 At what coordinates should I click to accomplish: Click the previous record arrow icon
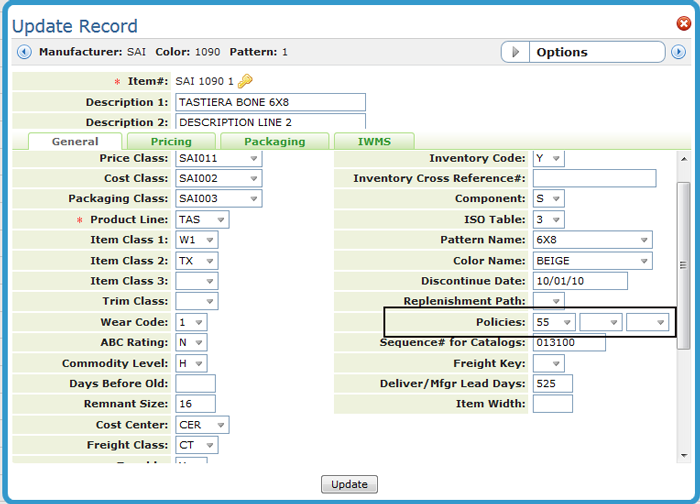click(x=24, y=52)
